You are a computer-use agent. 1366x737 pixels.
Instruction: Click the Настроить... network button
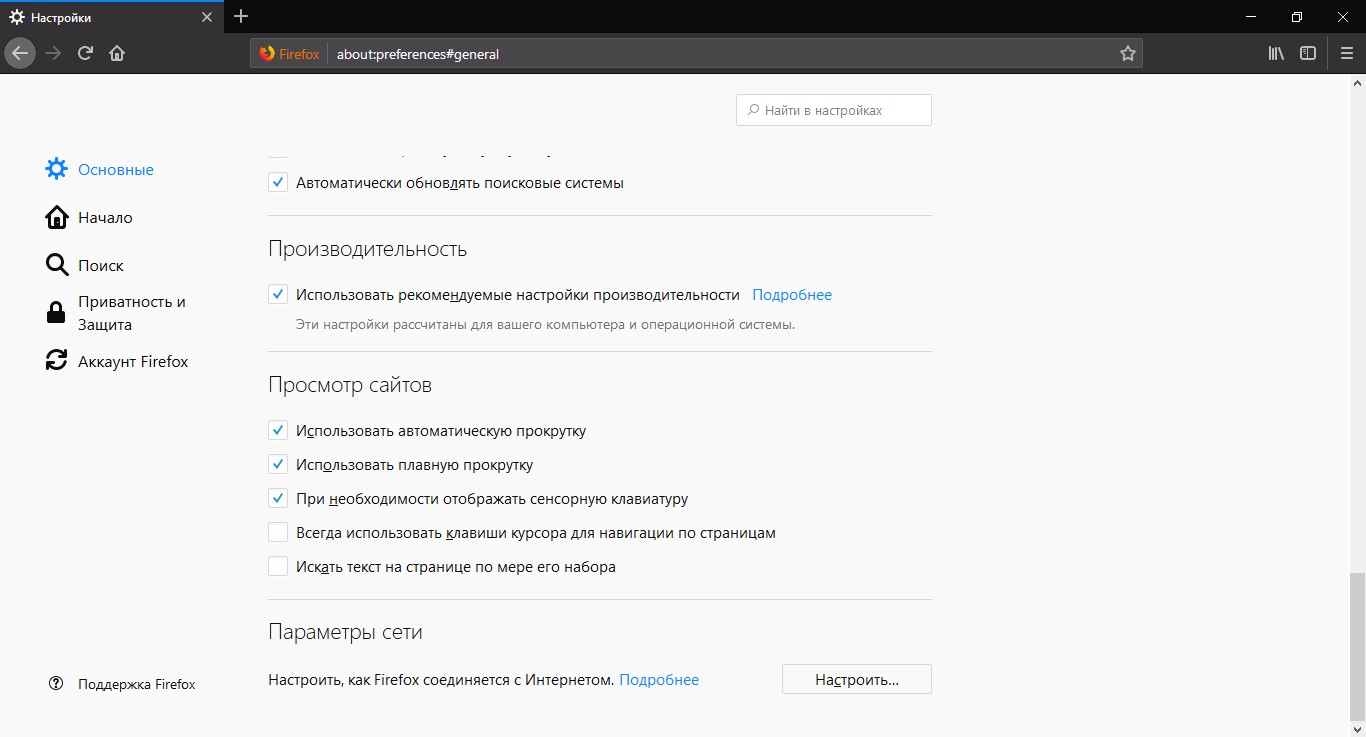857,680
